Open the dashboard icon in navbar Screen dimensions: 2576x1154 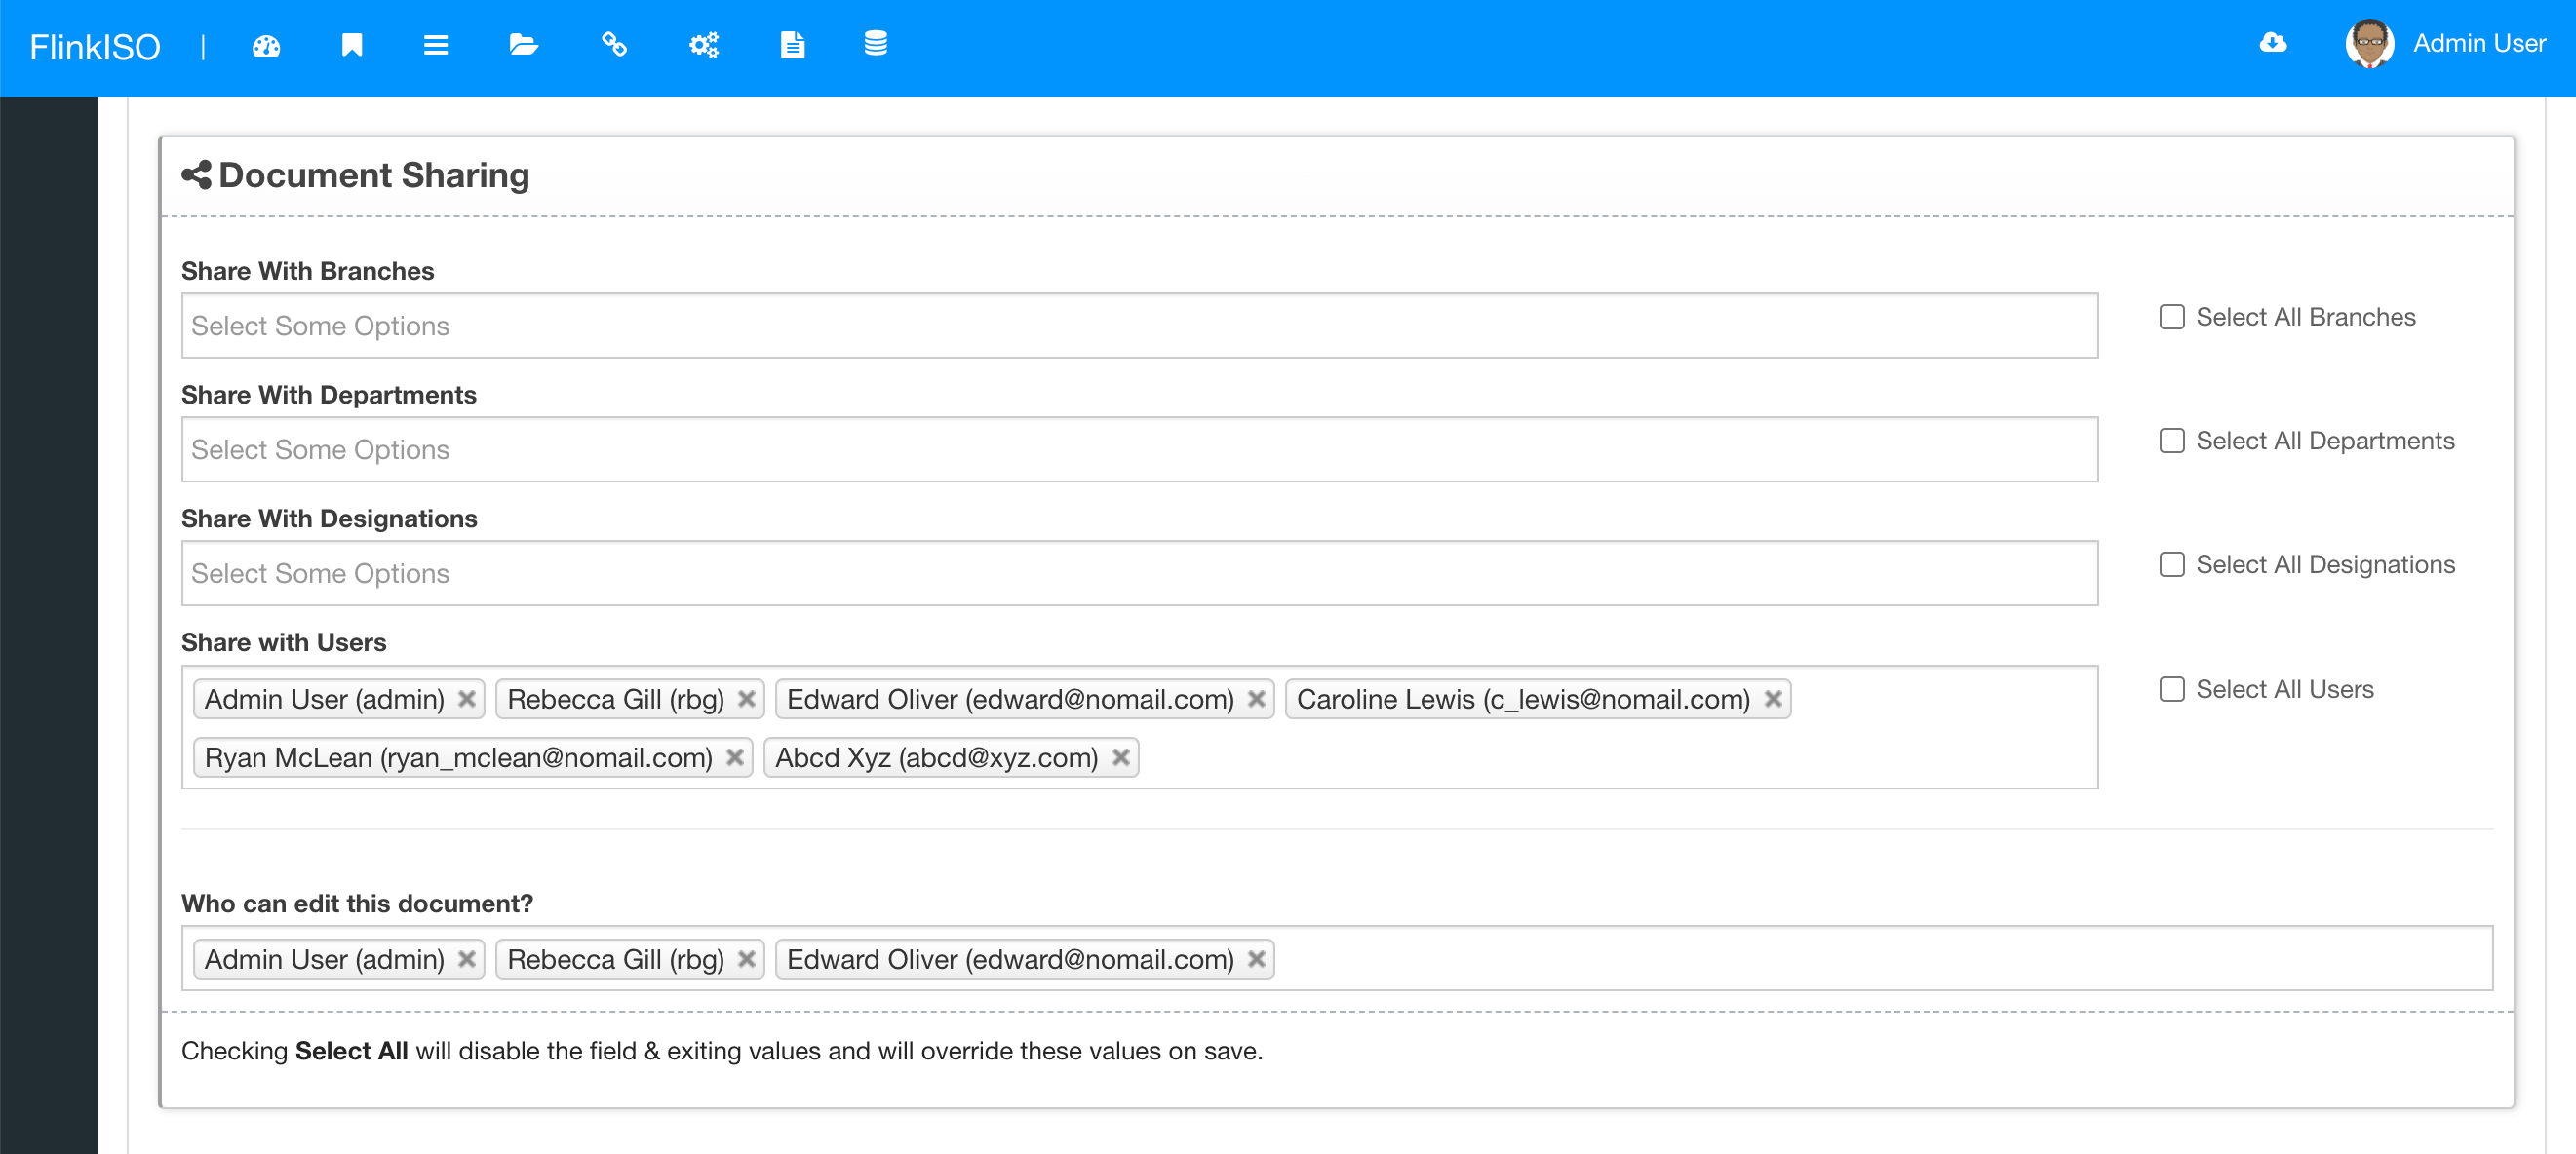266,45
